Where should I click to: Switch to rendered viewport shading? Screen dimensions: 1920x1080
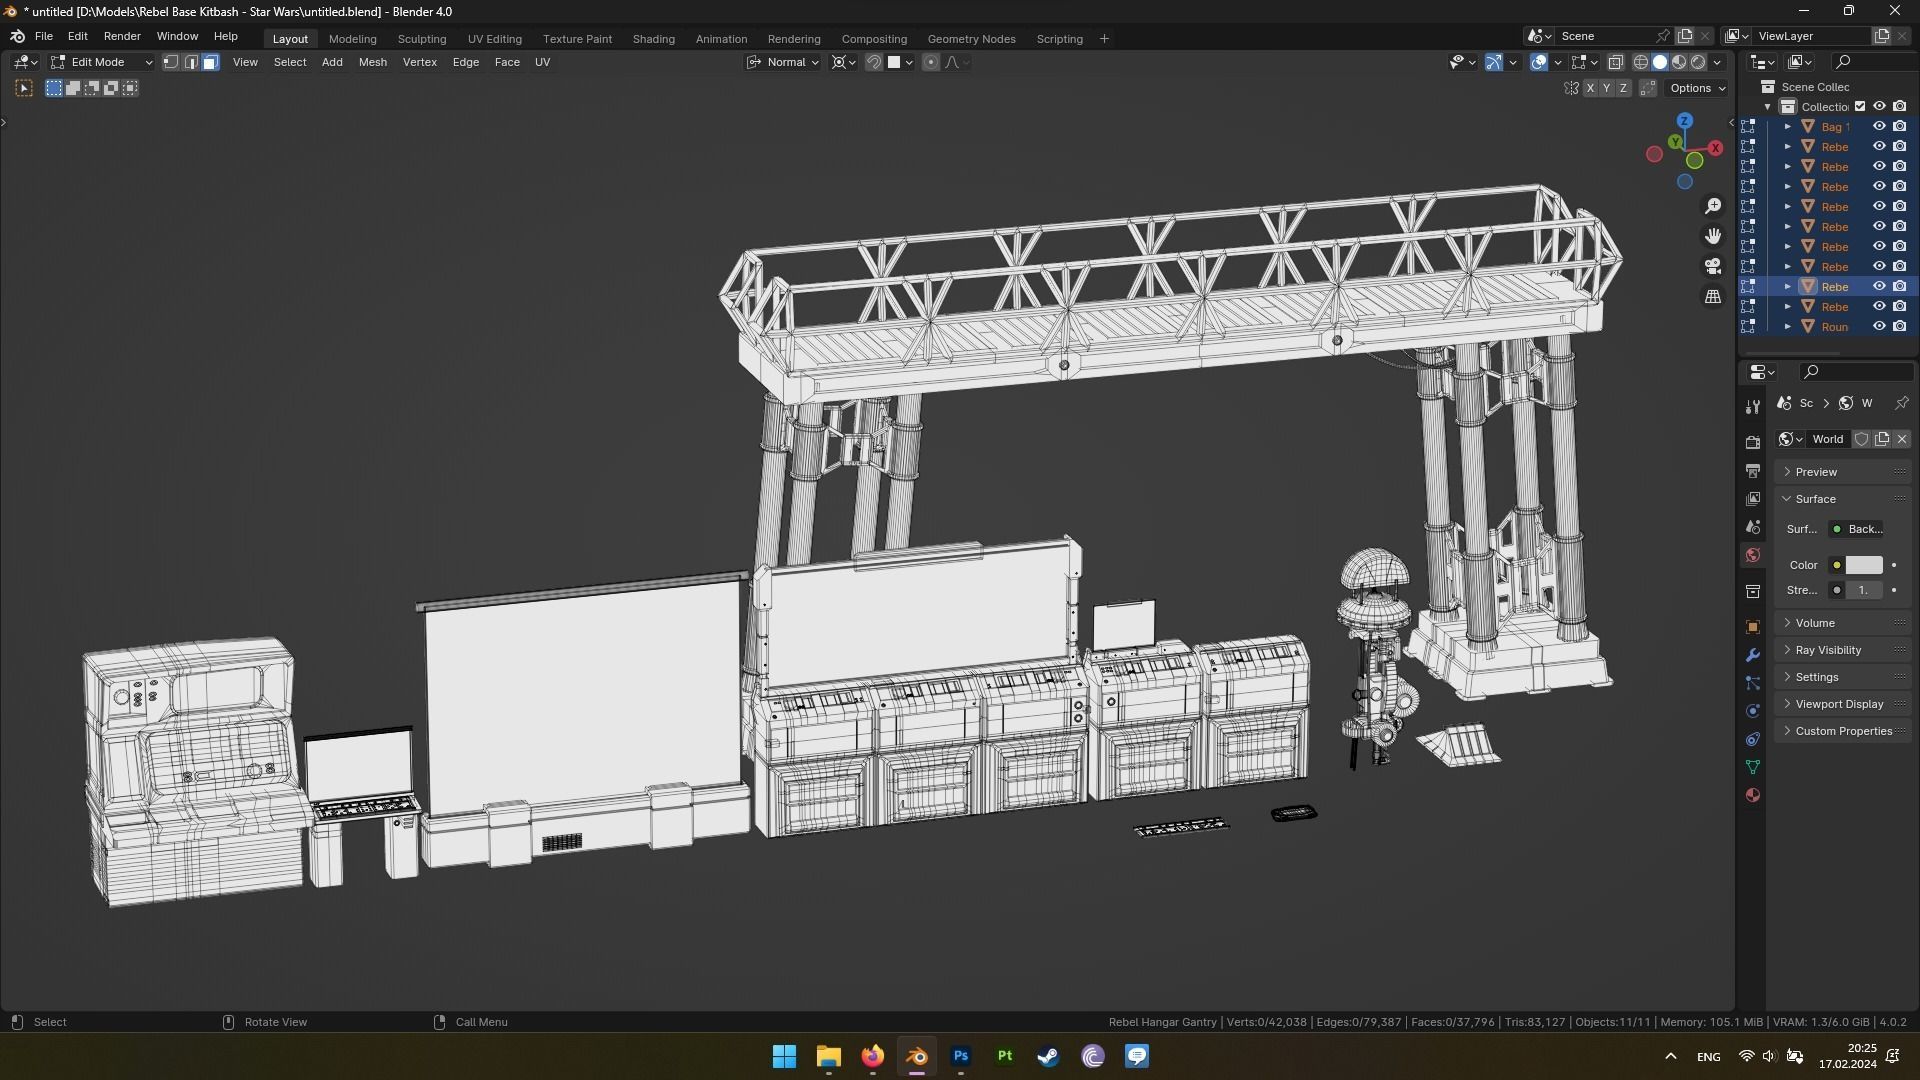1698,62
